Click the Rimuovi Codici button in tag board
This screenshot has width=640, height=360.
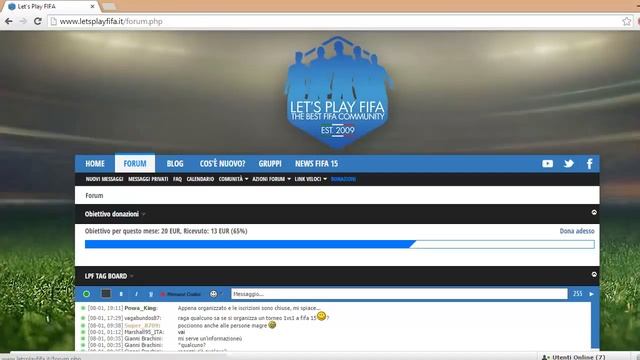[180, 294]
